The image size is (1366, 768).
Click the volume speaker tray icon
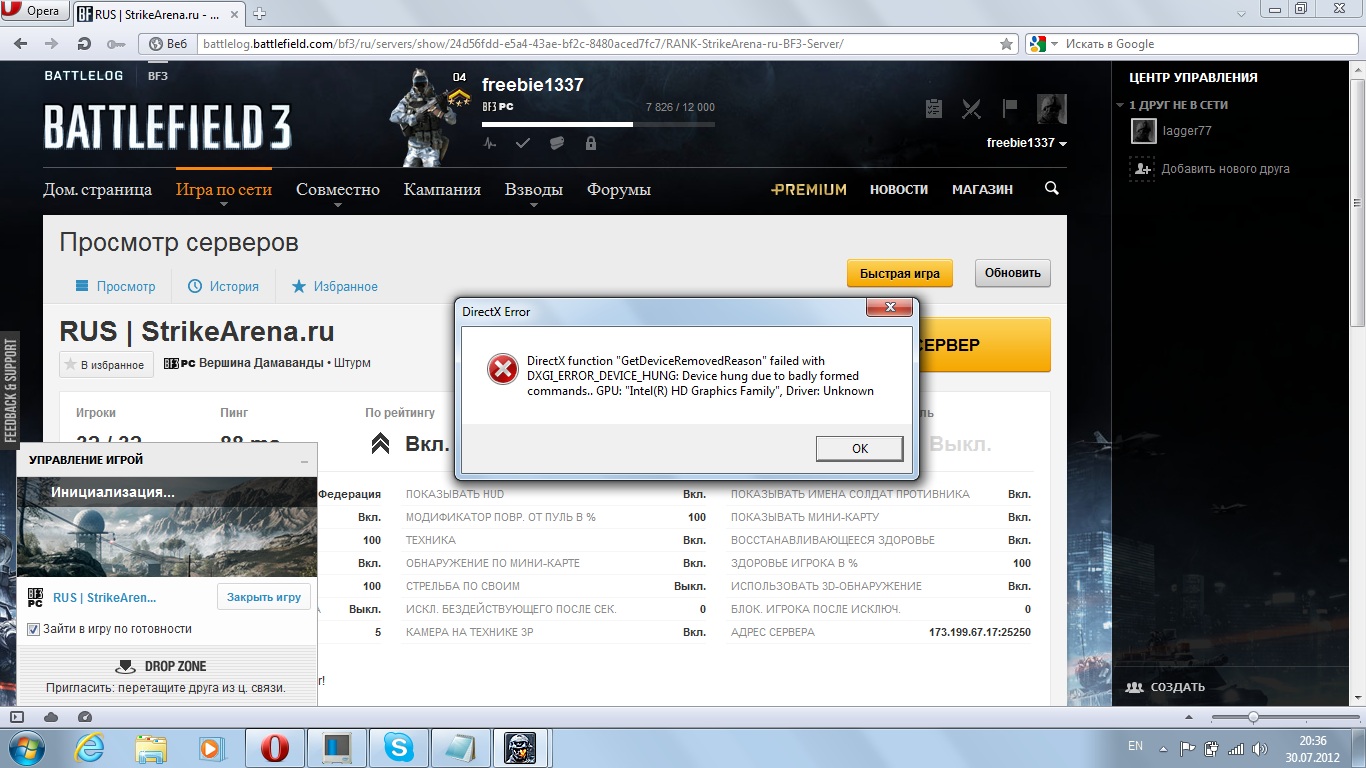pyautogui.click(x=1260, y=748)
